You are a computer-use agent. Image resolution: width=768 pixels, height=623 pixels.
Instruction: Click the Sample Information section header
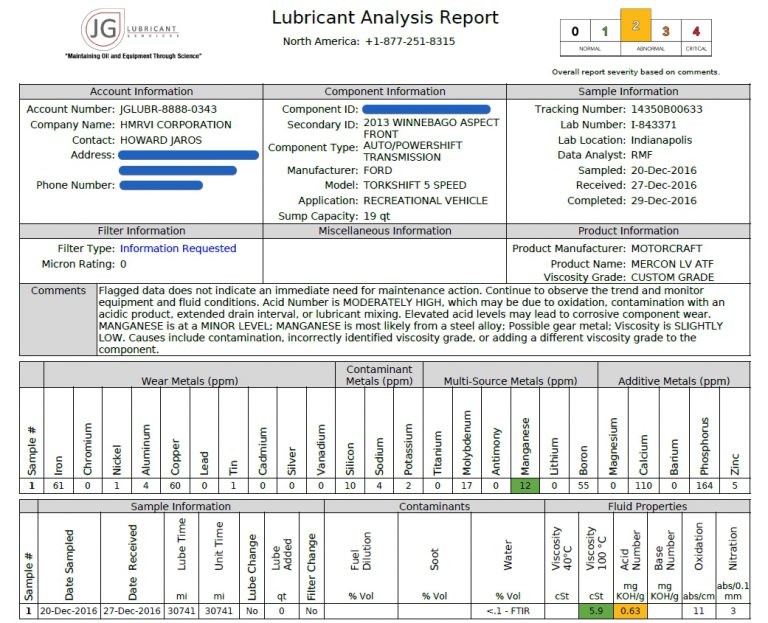coord(627,91)
